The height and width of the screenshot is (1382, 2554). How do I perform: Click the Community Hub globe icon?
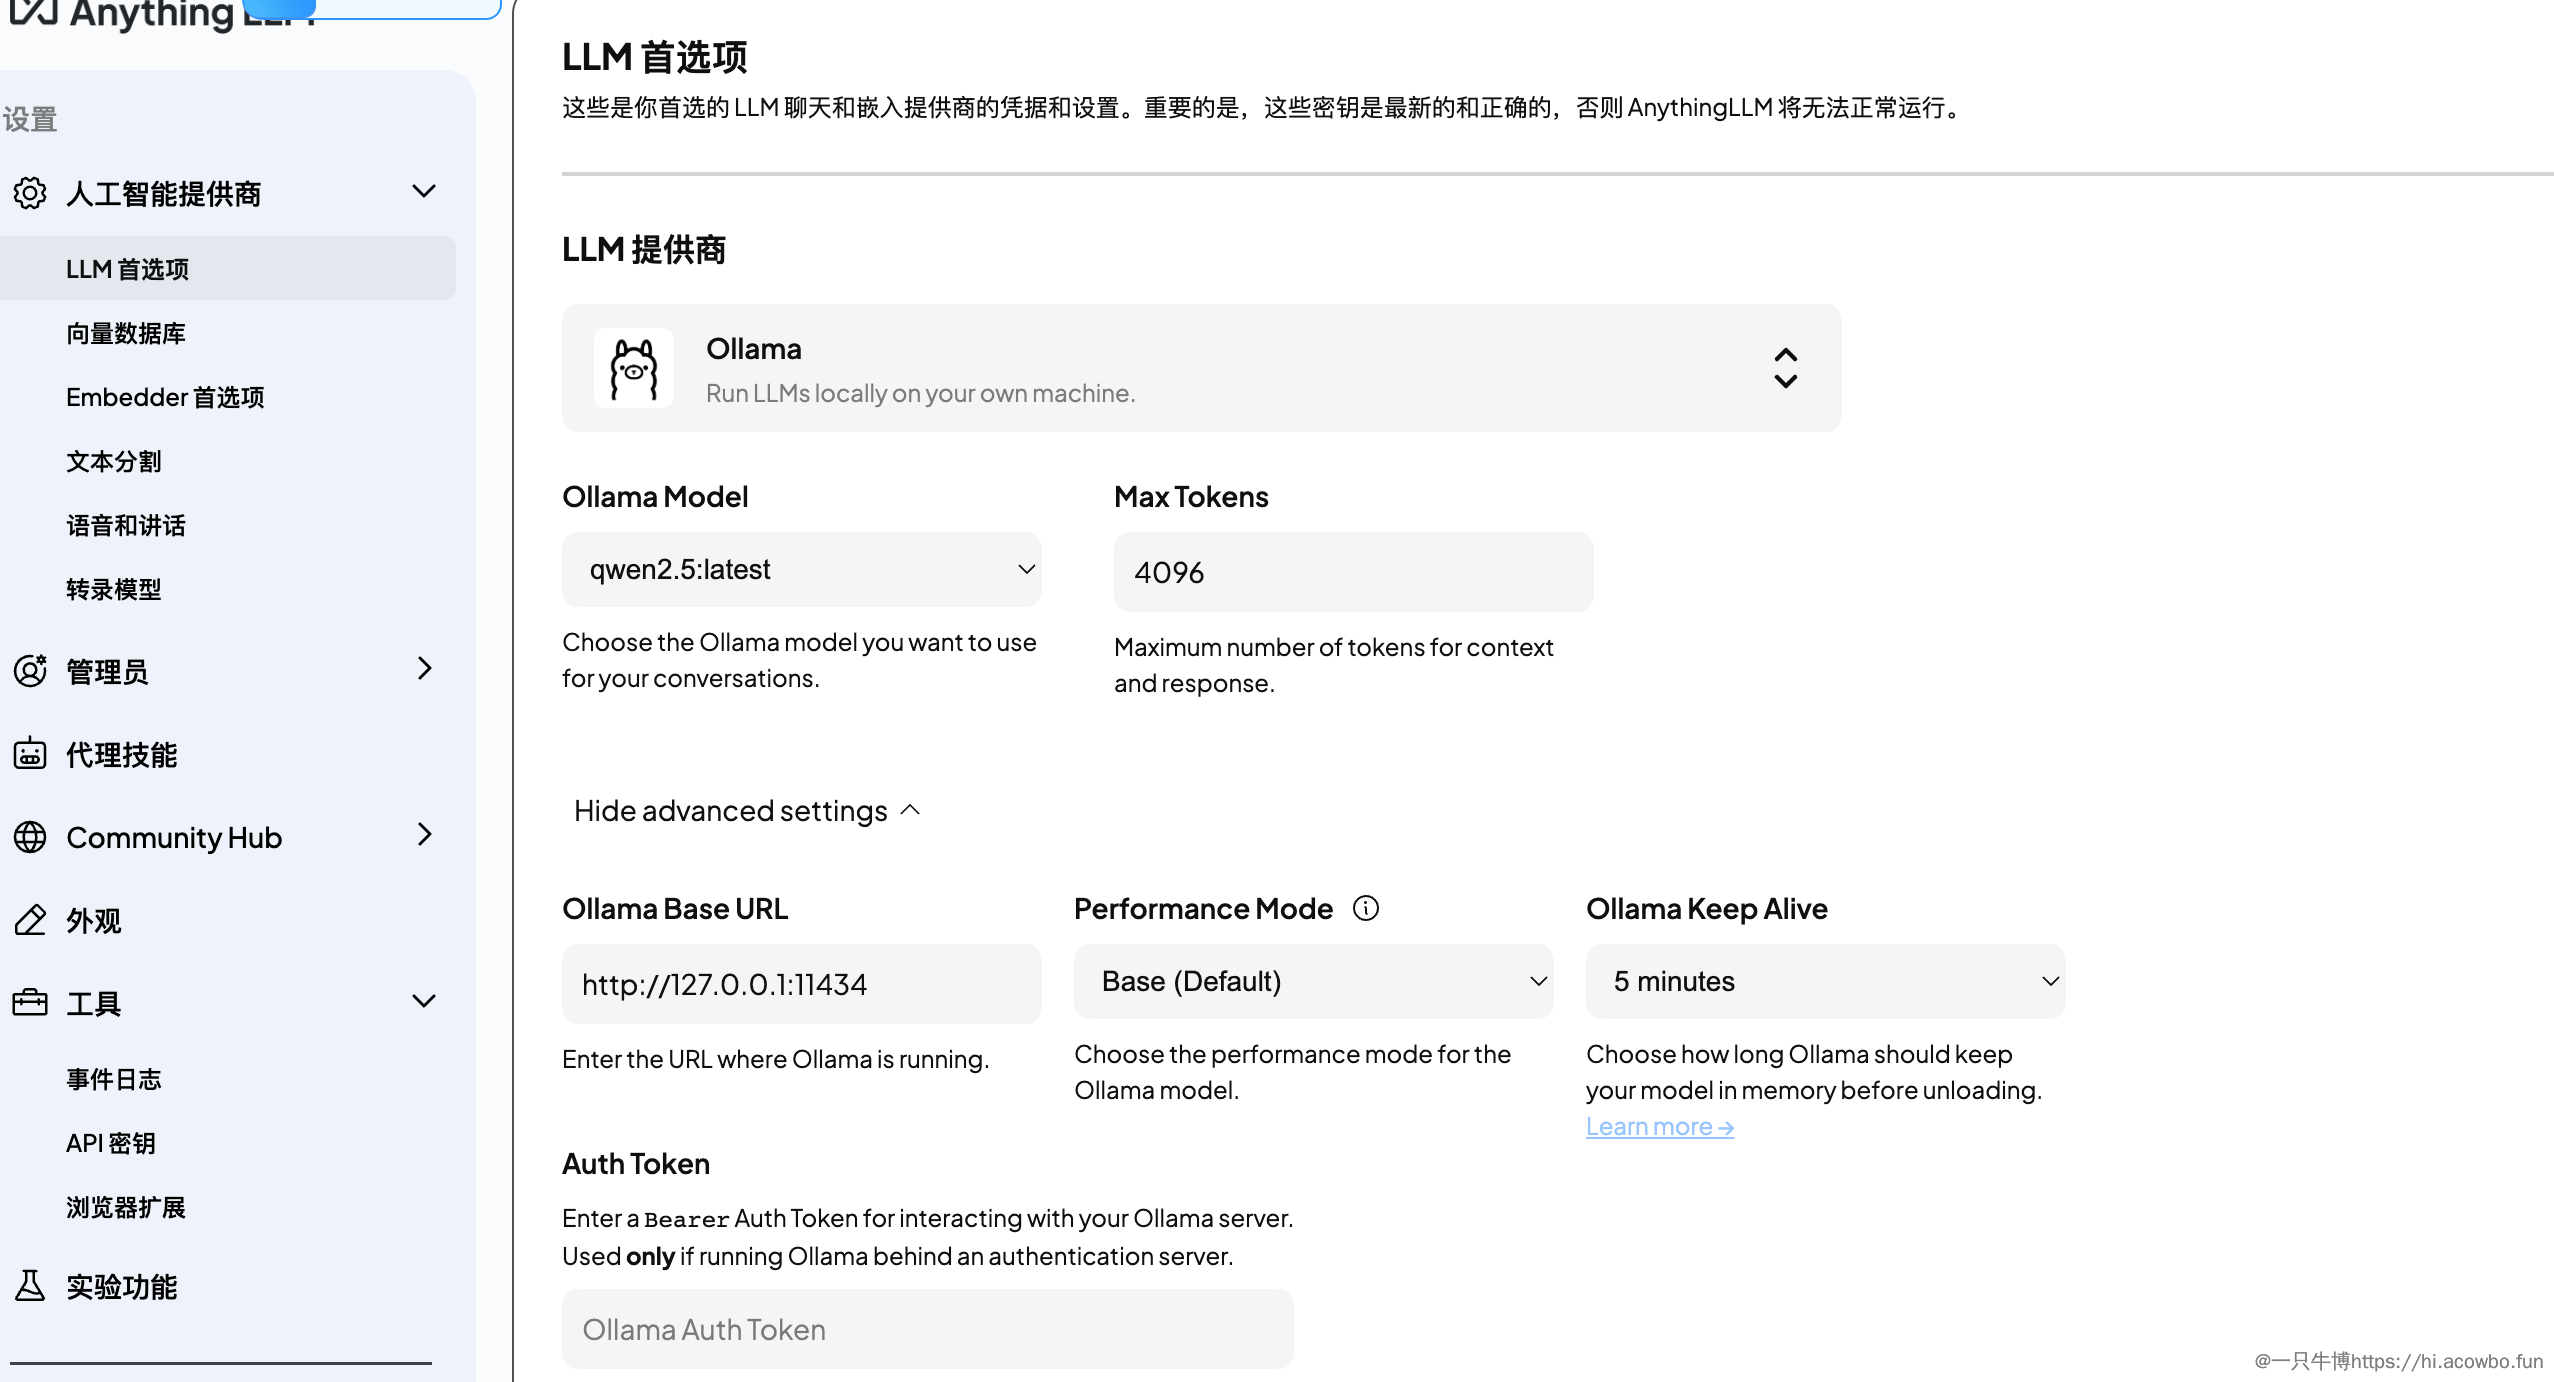click(30, 837)
